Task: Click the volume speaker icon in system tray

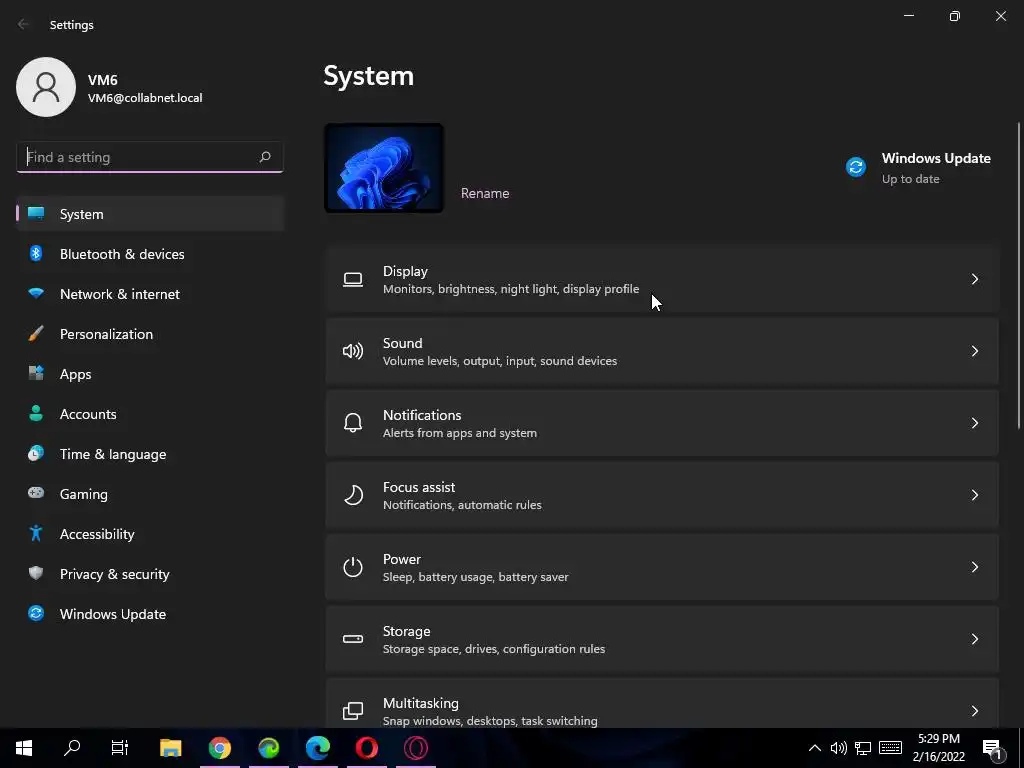Action: 839,748
